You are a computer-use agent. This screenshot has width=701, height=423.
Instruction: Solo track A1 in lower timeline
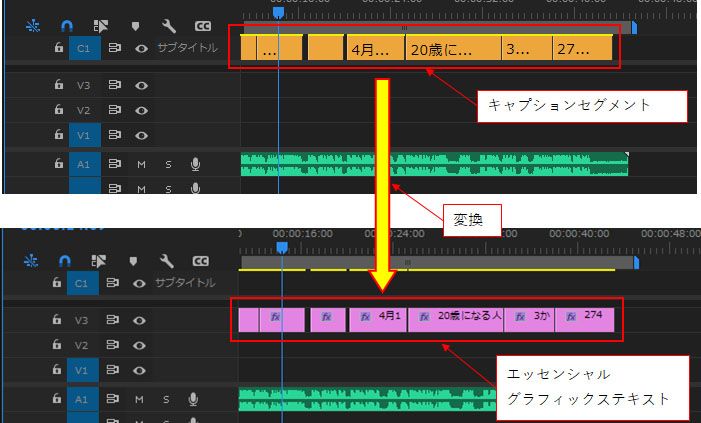pyautogui.click(x=166, y=399)
